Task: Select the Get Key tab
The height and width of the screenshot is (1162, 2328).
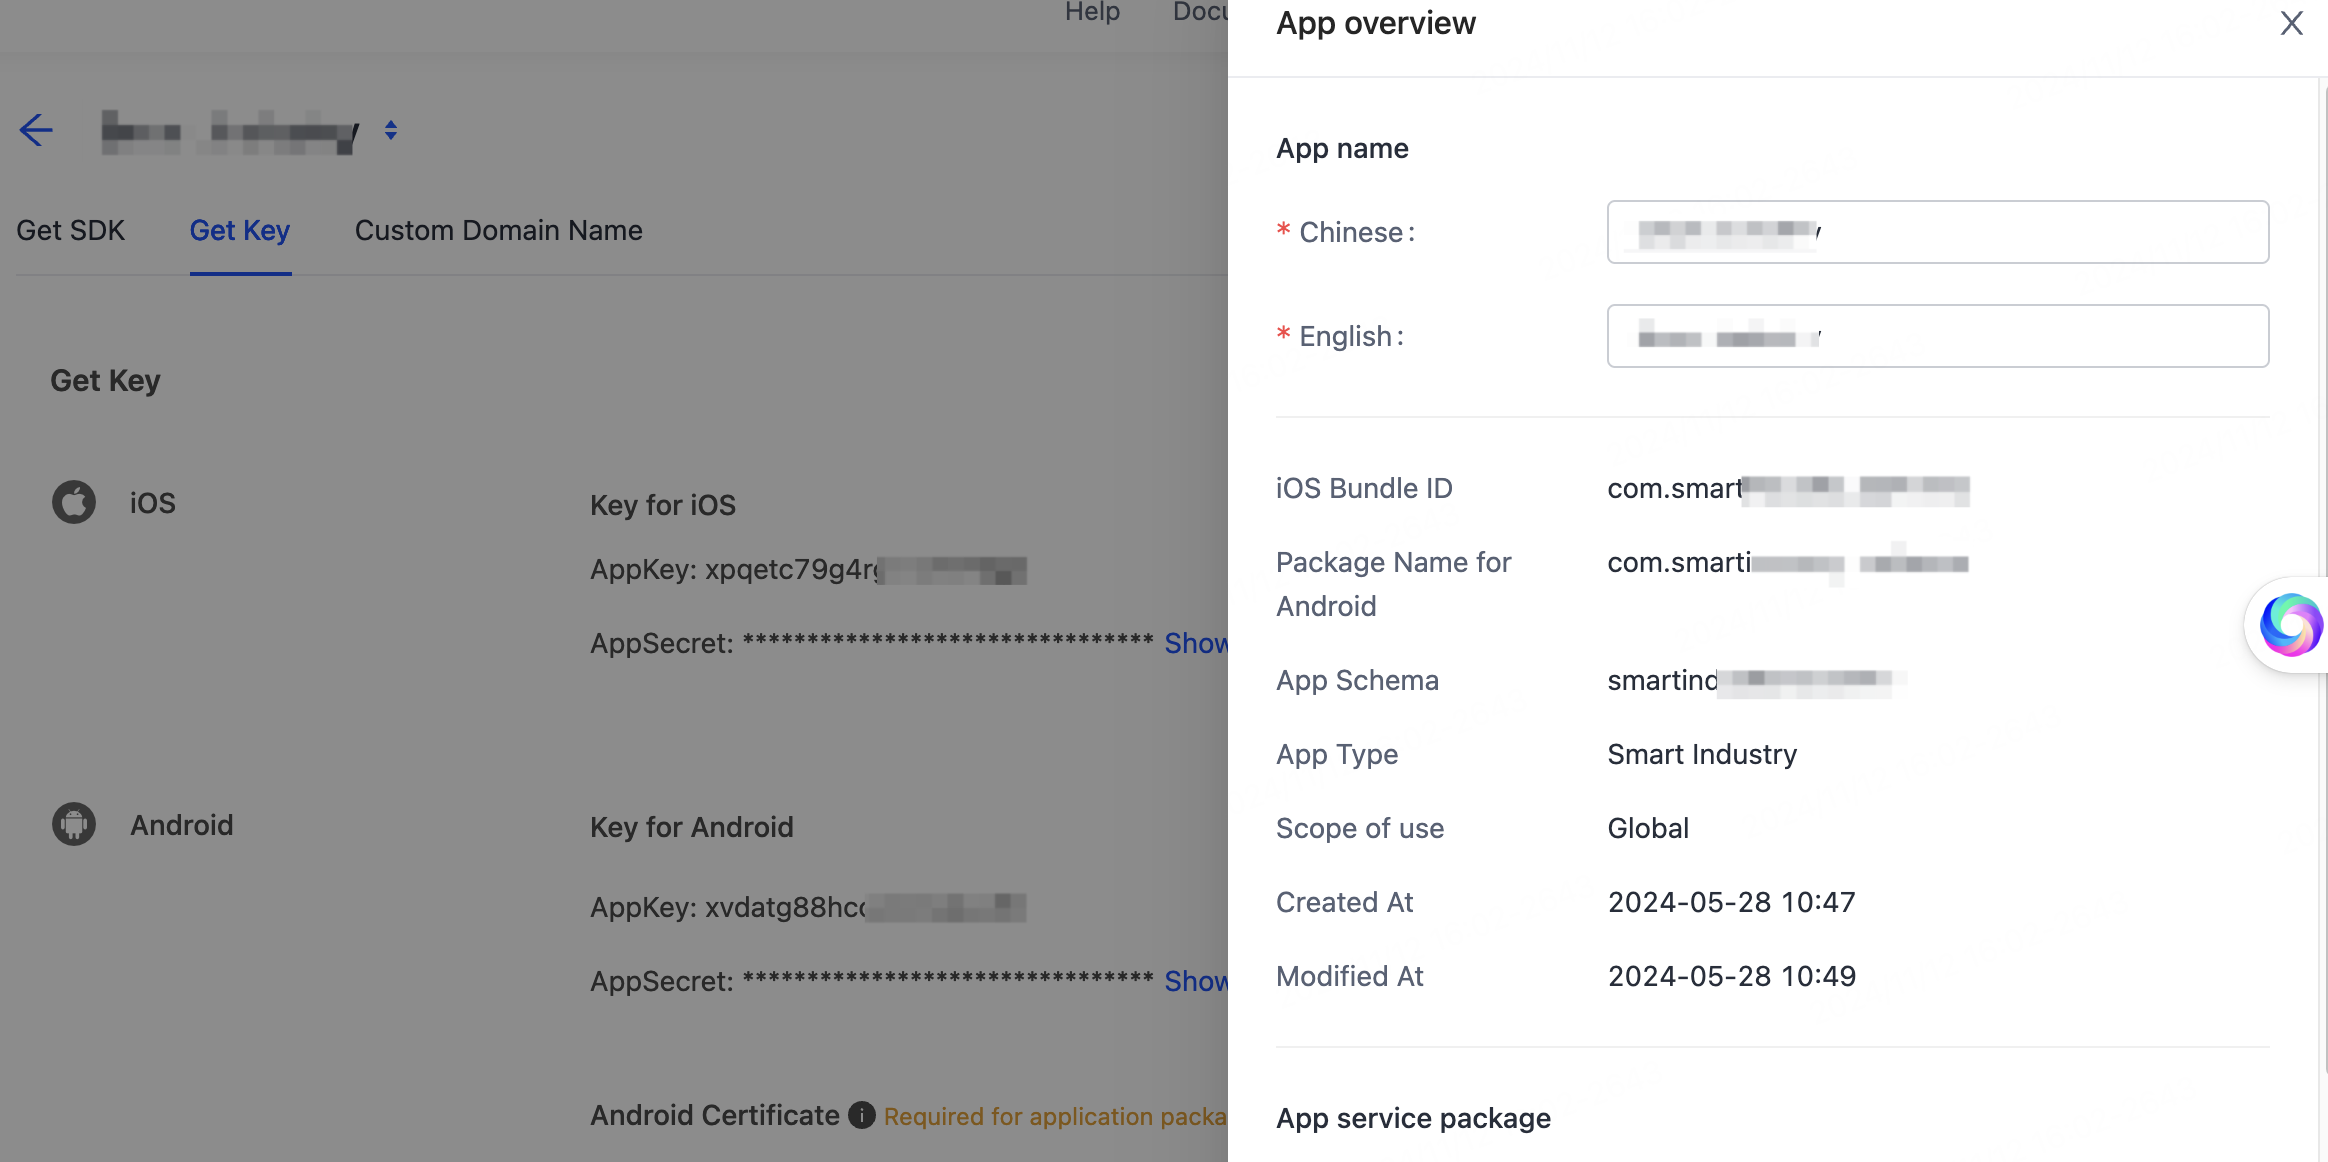Action: tap(240, 230)
